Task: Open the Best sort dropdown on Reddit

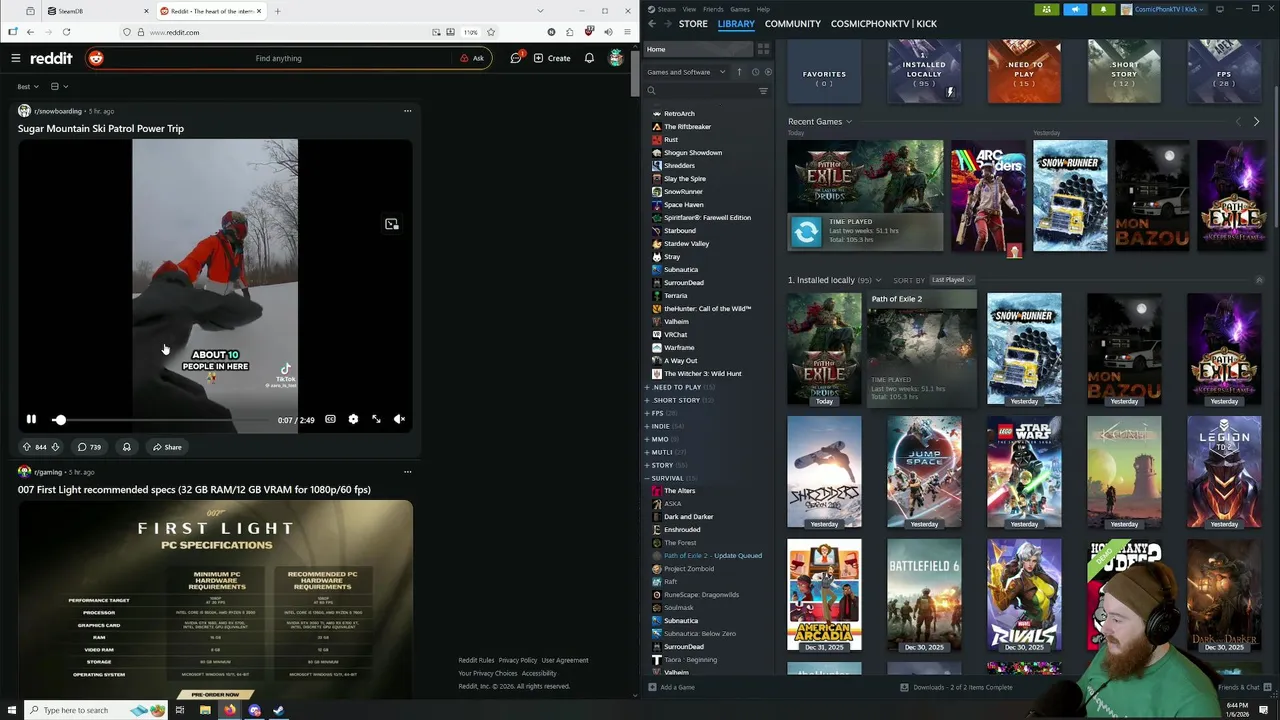Action: 28,87
